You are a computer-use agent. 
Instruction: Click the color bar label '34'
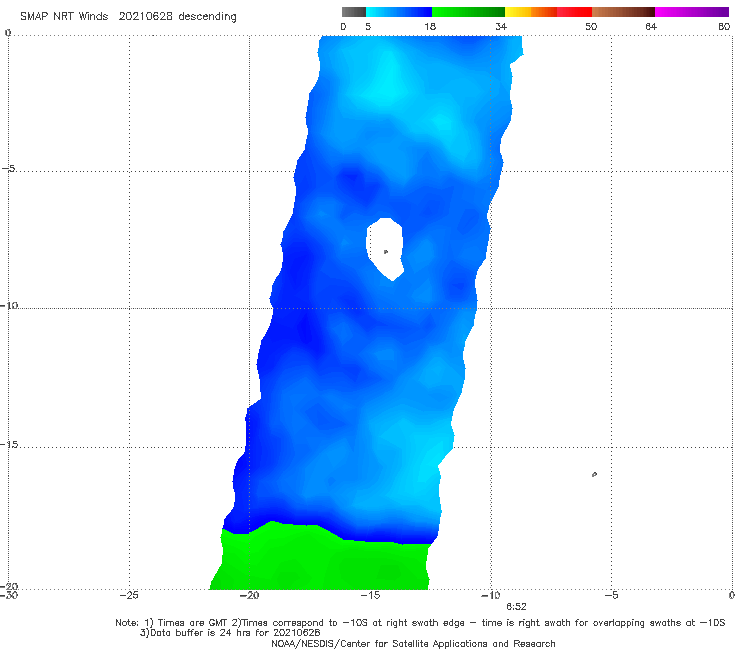[x=501, y=26]
